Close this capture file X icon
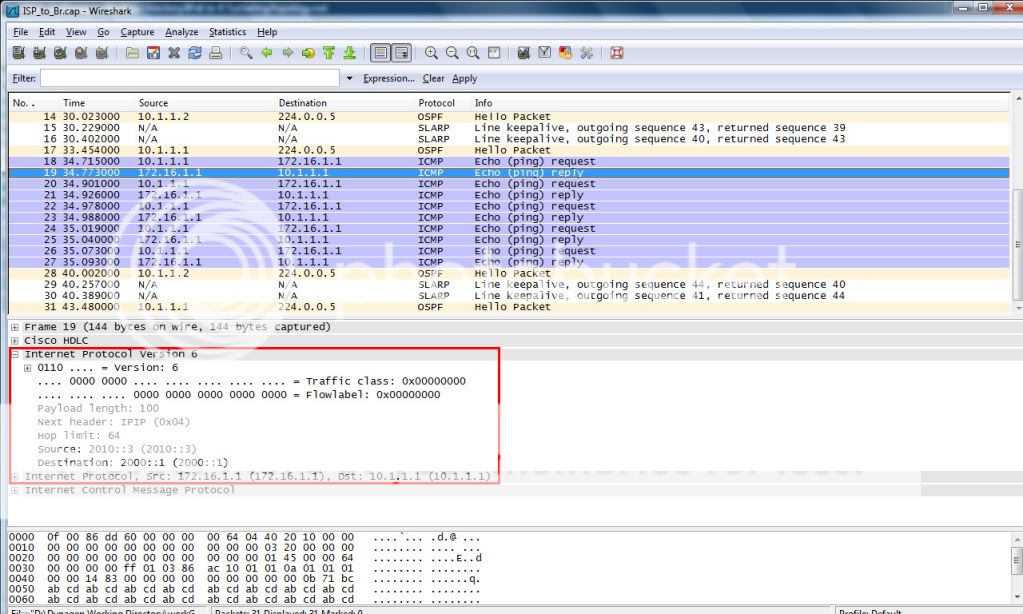This screenshot has height=614, width=1023. point(174,53)
